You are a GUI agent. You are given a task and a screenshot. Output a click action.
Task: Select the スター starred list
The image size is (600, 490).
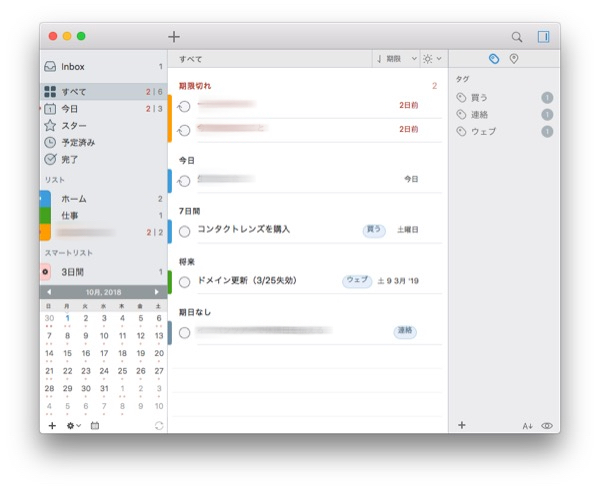coord(73,125)
